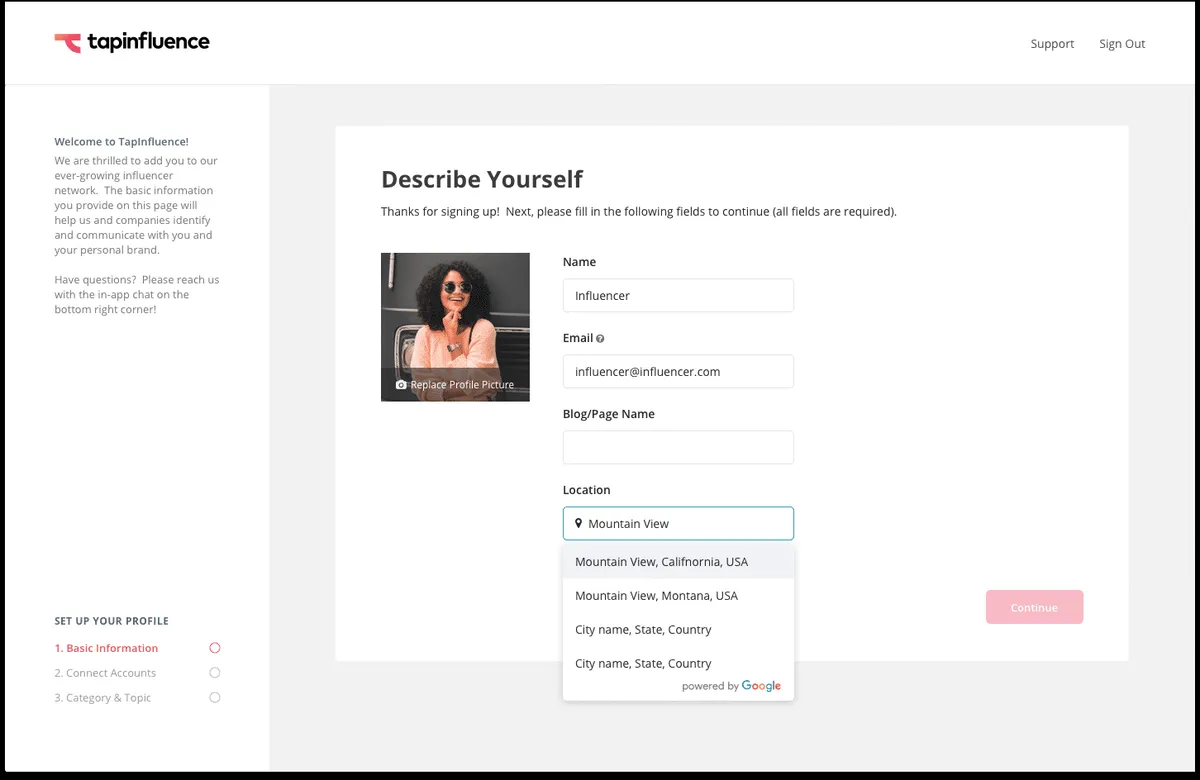
Task: Select the last City name, State, Country suggestion
Action: 678,663
